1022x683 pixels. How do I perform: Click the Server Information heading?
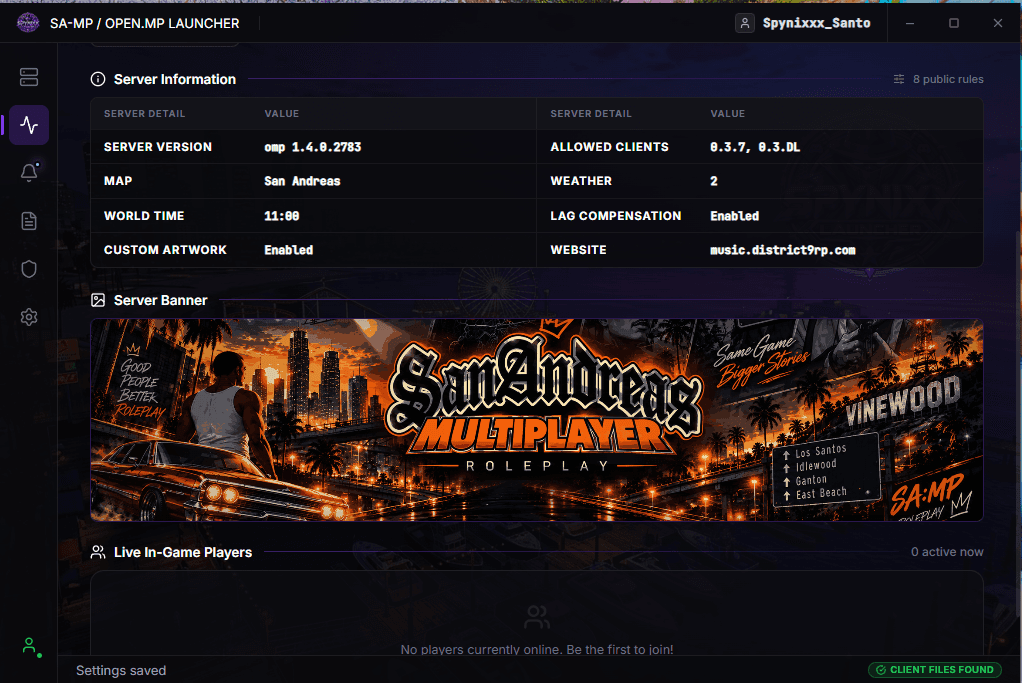pyautogui.click(x=175, y=79)
